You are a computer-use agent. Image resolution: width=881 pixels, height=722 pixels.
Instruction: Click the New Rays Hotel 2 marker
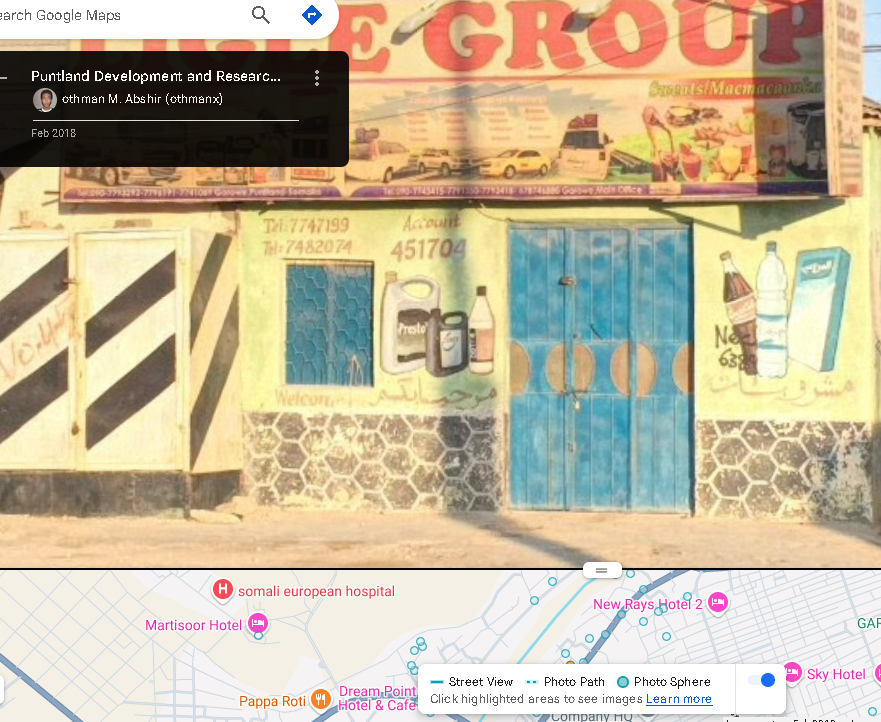point(717,603)
